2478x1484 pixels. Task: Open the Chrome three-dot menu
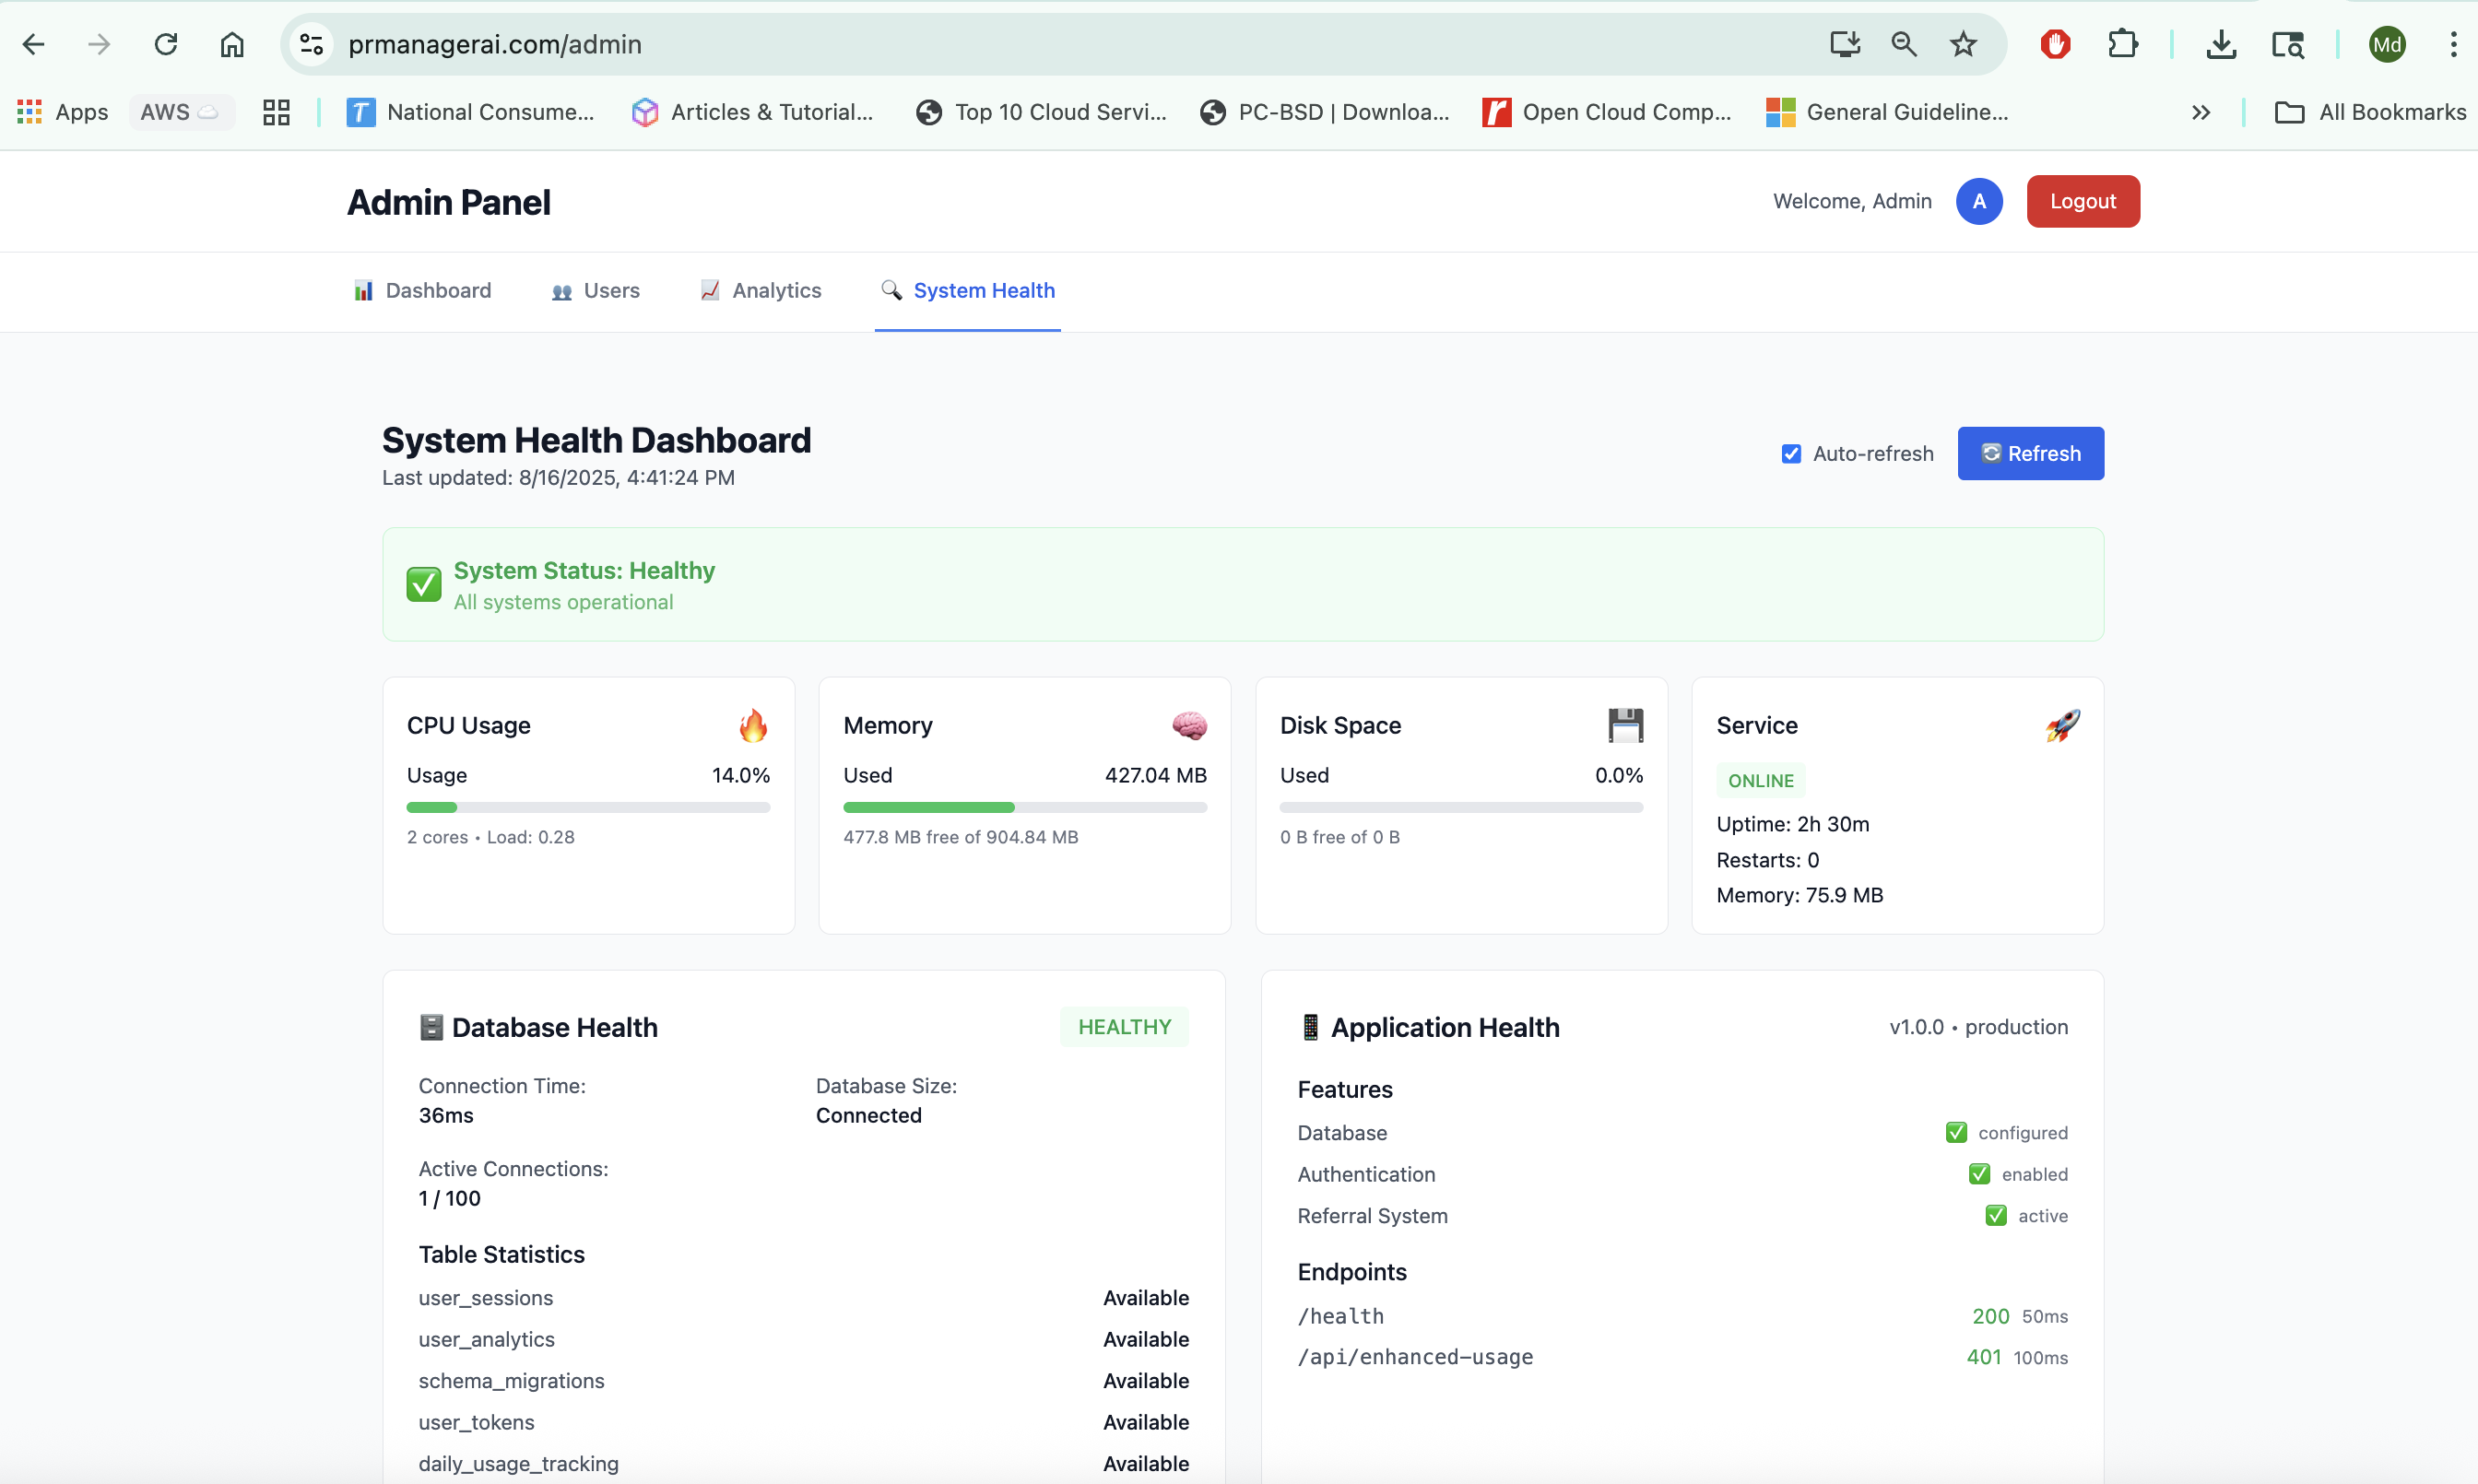[2453, 44]
